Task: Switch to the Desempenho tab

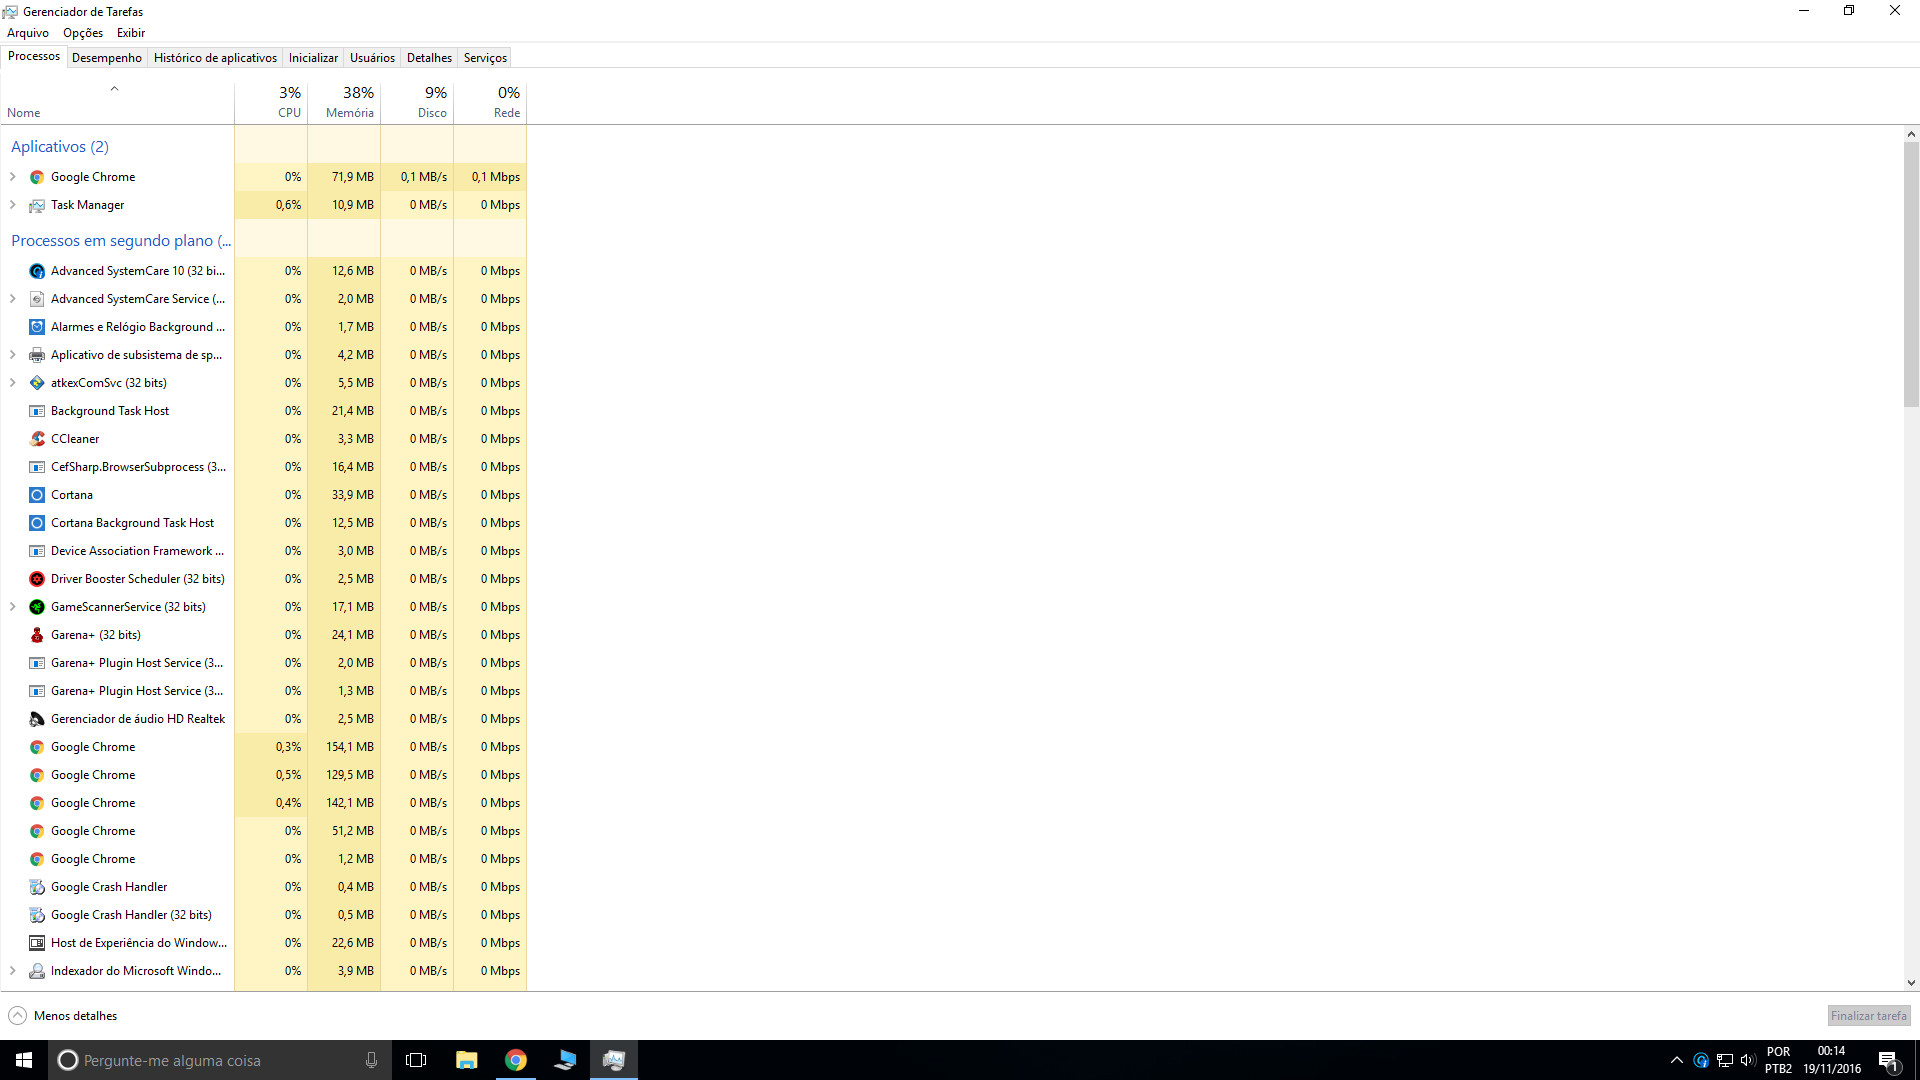Action: click(107, 58)
